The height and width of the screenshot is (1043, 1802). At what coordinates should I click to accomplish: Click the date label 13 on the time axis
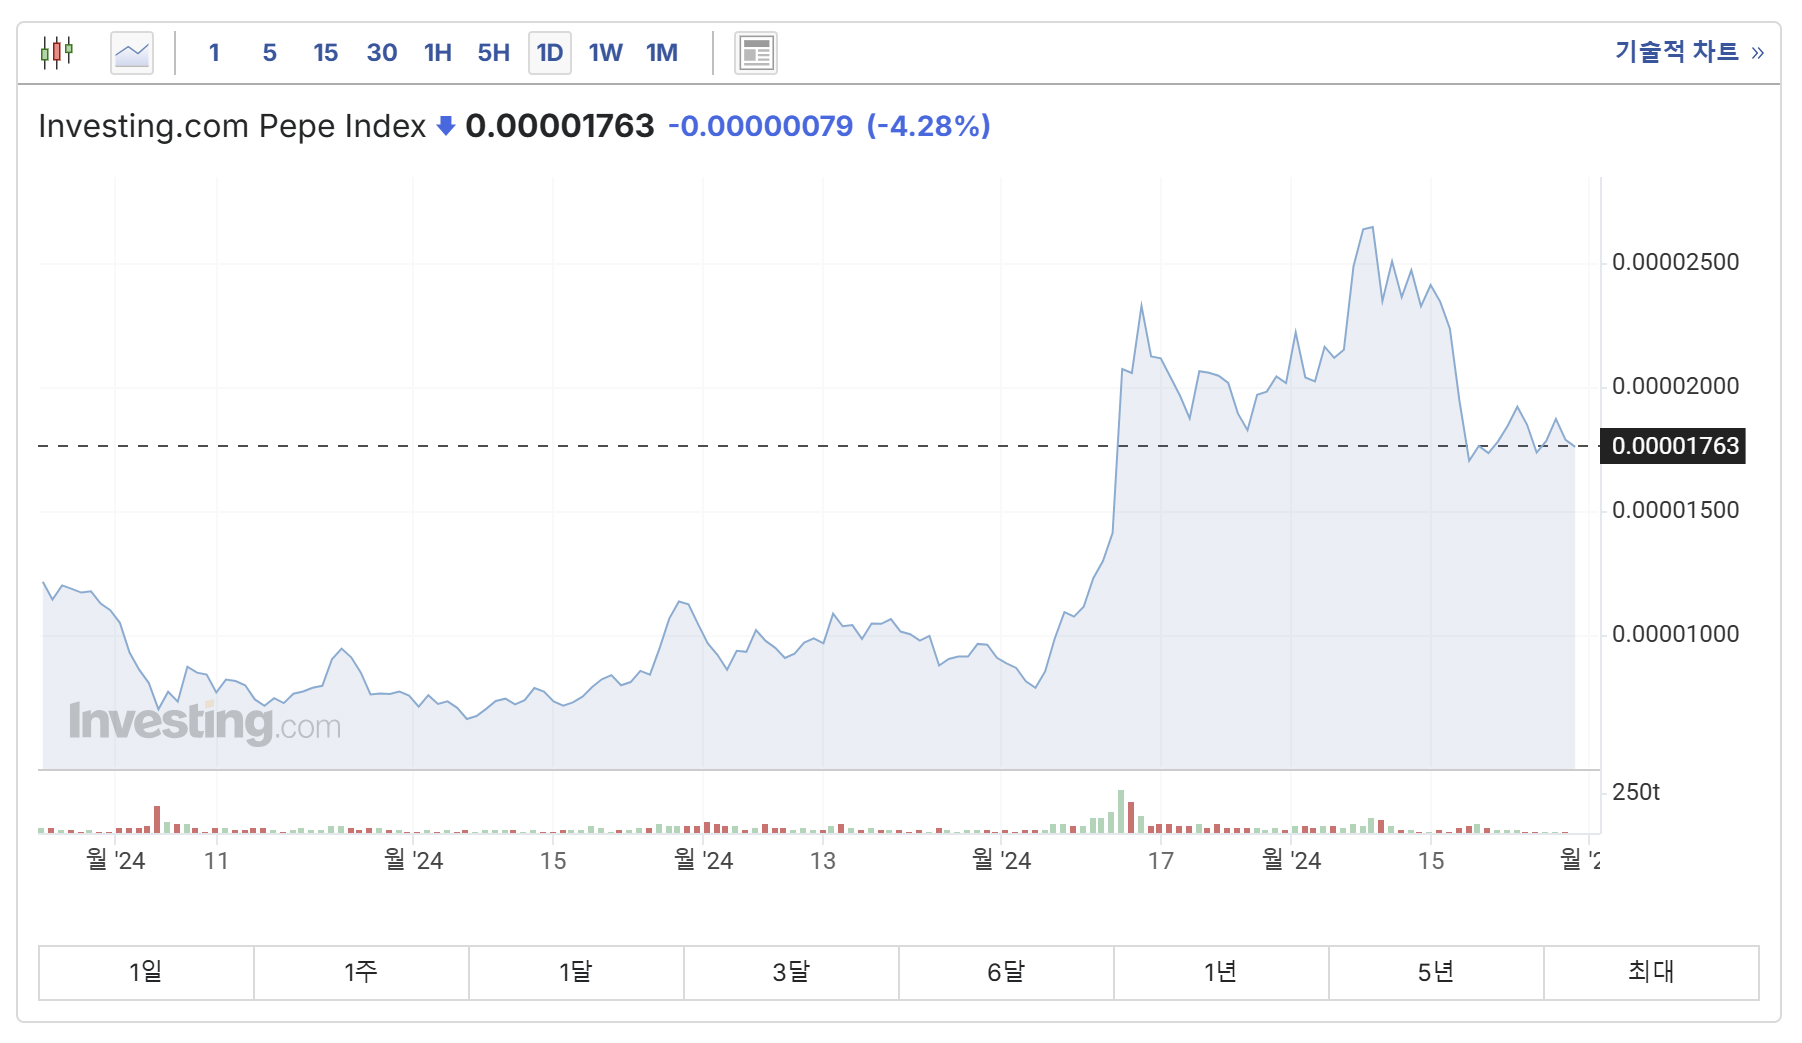[x=823, y=861]
